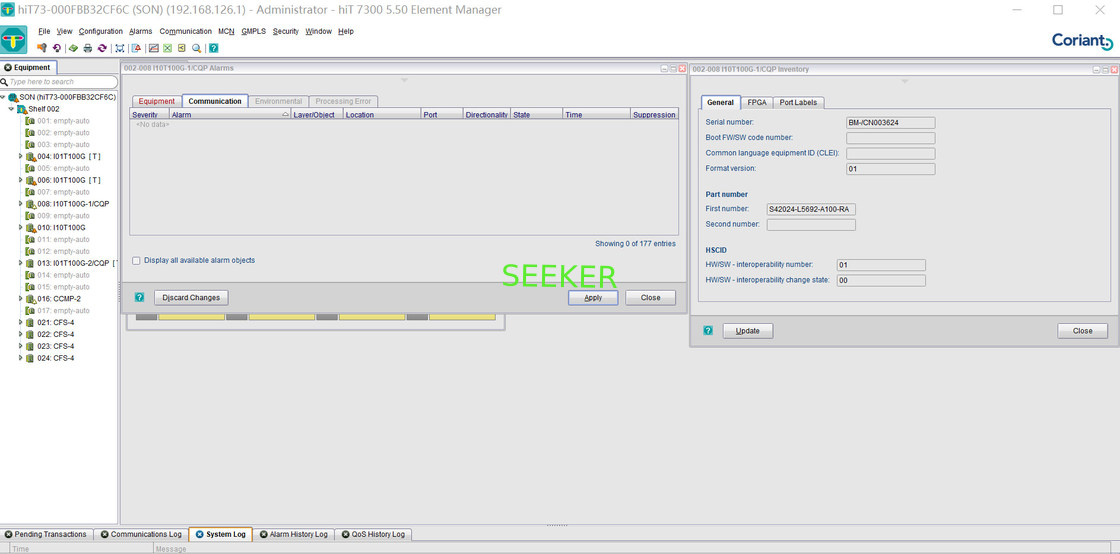1120x554 pixels.
Task: Select the Equipment alarms tab
Action: click(157, 101)
